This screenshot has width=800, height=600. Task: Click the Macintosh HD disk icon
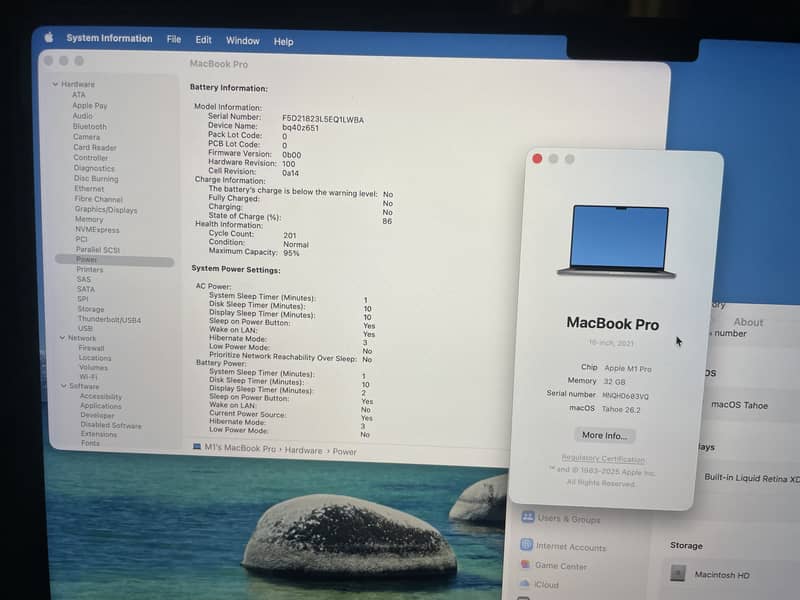pos(678,573)
